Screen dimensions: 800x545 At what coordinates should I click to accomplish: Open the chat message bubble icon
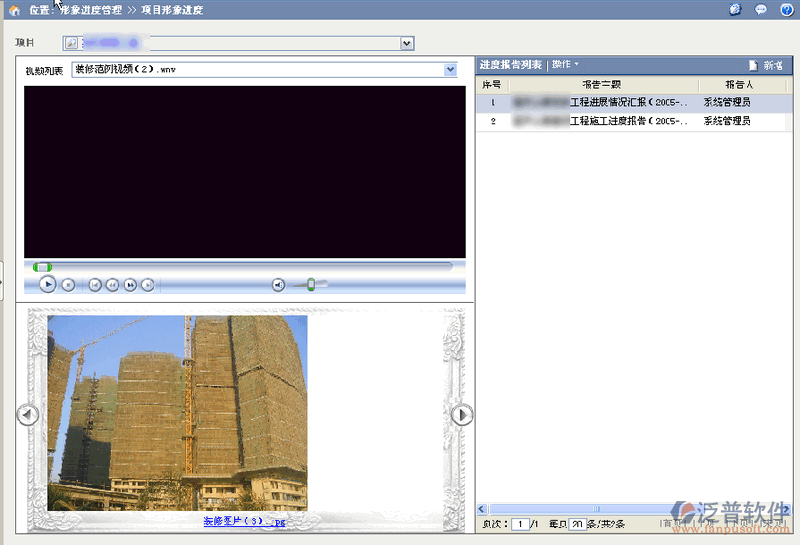coord(761,9)
